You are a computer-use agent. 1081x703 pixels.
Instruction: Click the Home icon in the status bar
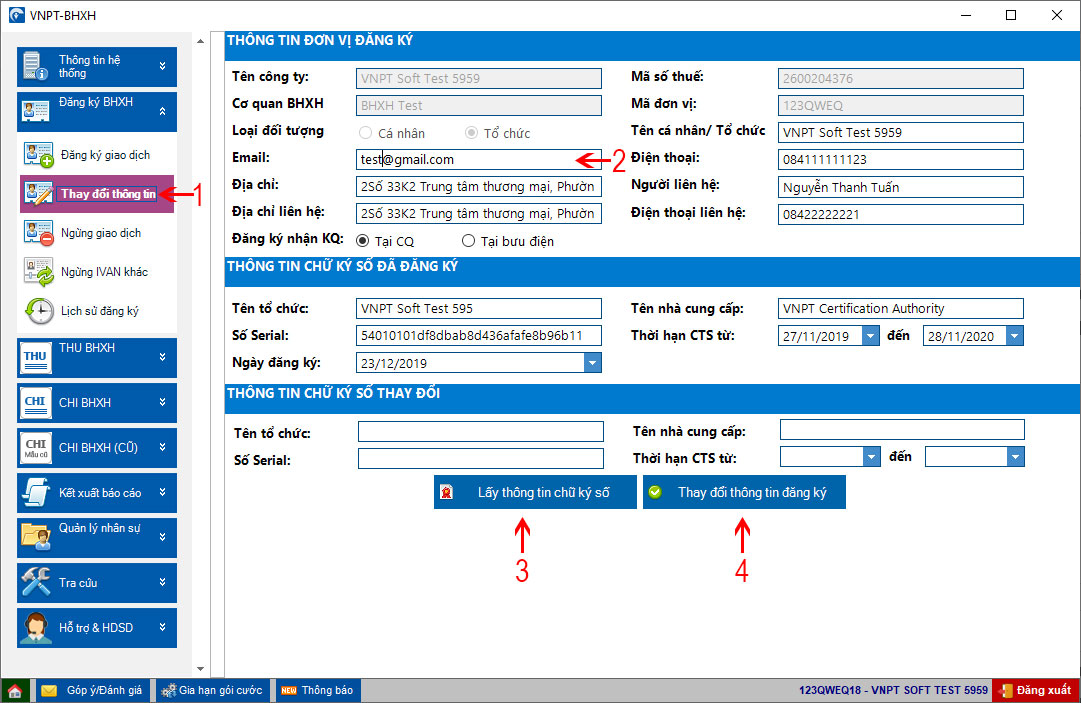14,690
